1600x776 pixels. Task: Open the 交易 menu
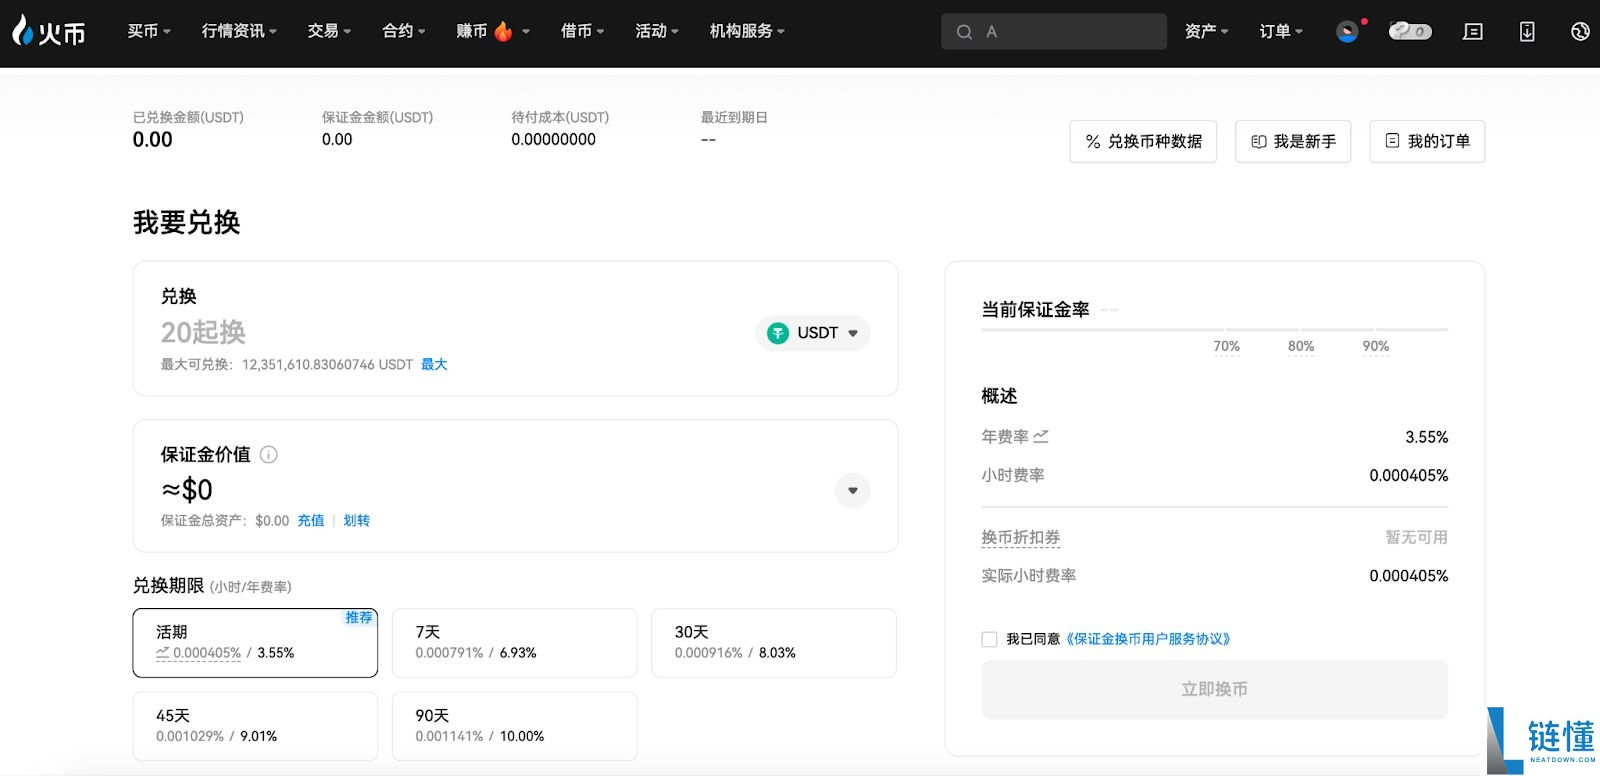[x=329, y=31]
